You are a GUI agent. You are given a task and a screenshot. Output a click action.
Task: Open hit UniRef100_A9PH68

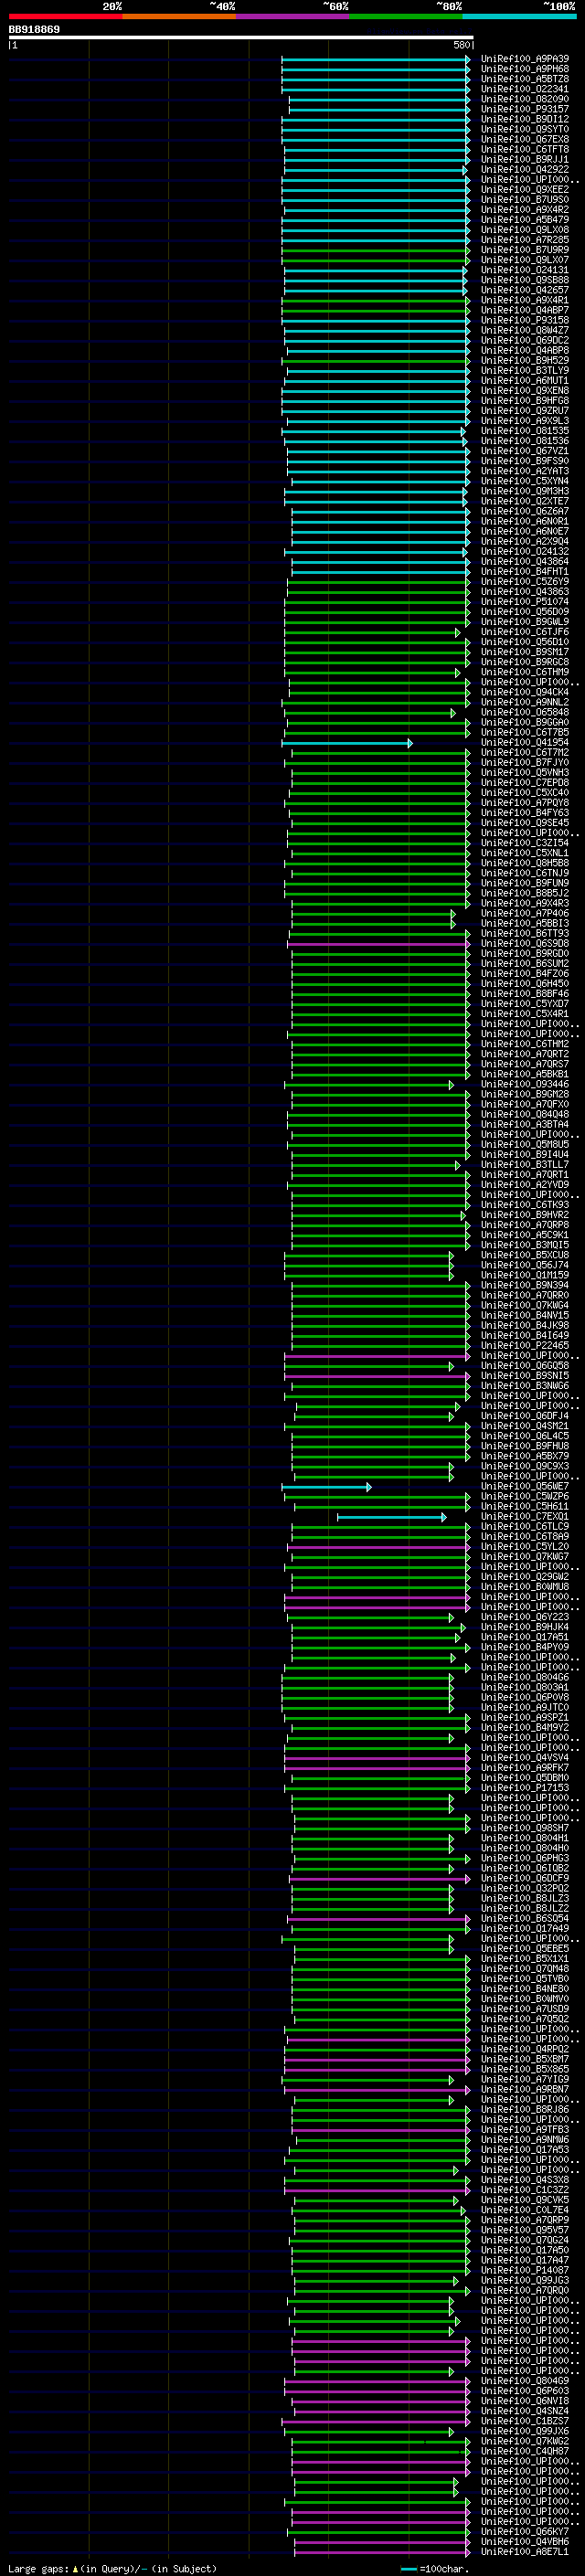[x=525, y=69]
